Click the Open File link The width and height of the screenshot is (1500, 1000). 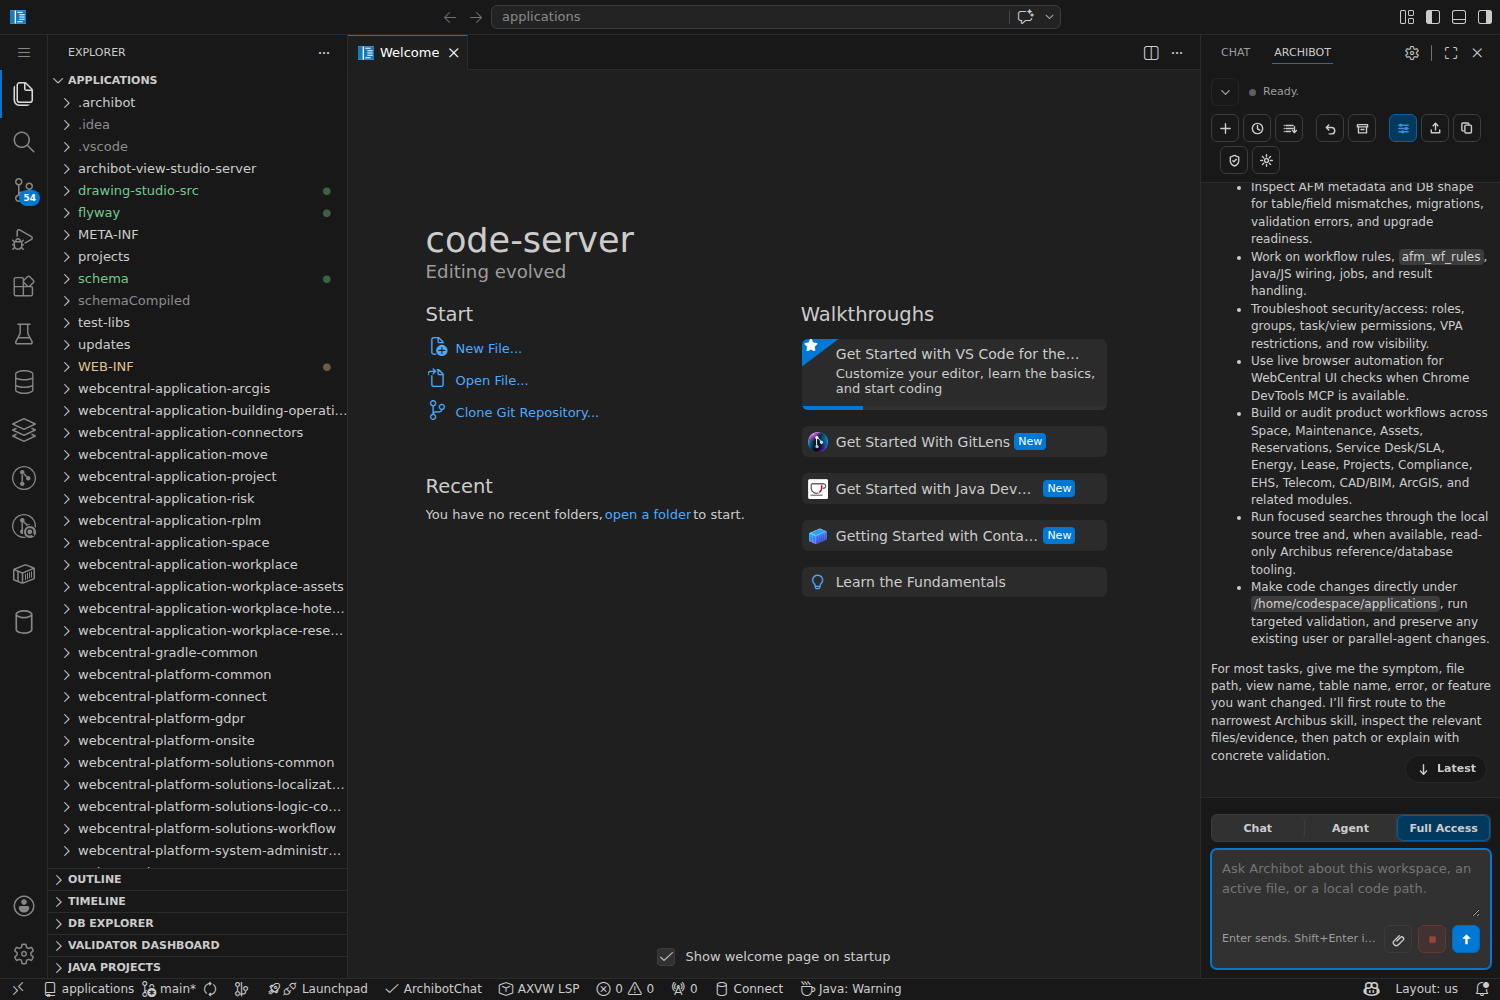coord(491,380)
